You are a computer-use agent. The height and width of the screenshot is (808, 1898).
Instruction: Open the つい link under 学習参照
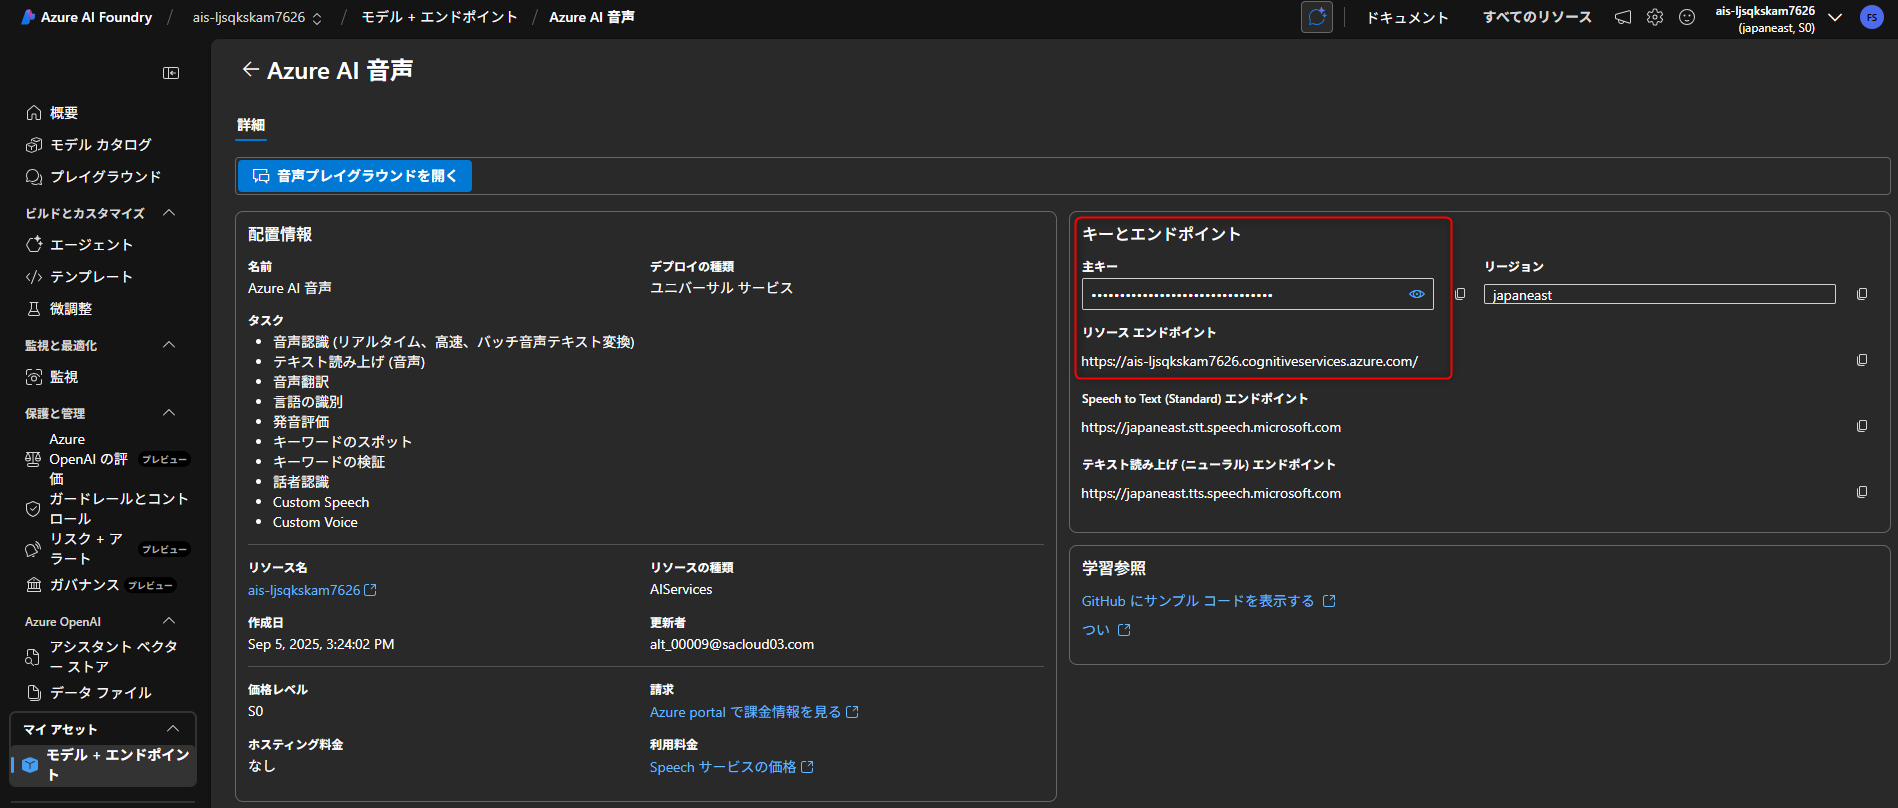click(x=1106, y=630)
